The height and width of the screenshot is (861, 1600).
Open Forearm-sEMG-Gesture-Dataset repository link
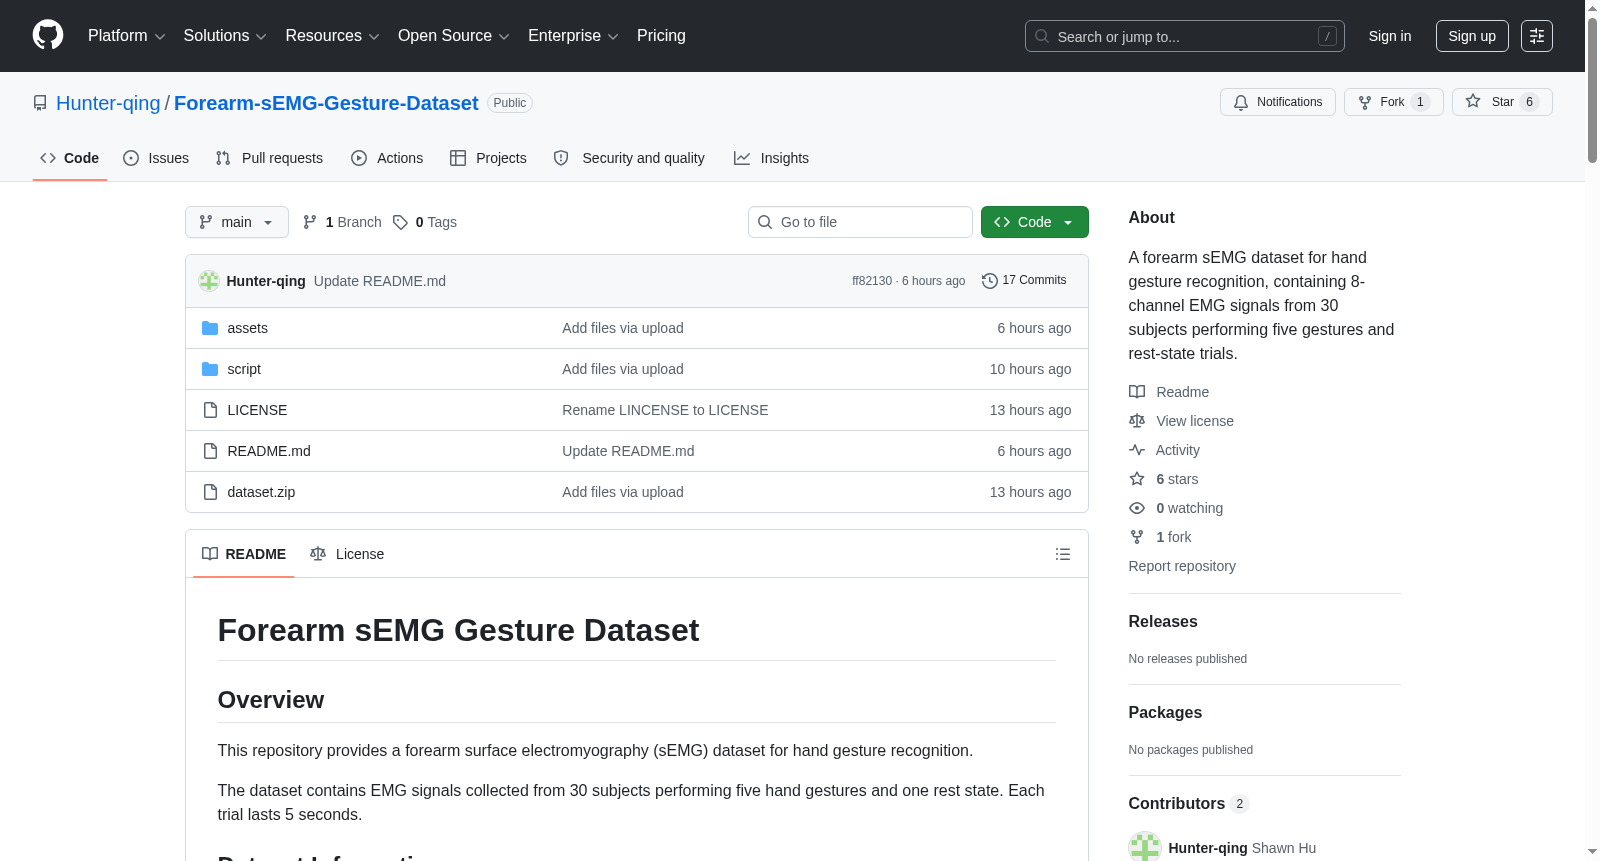[x=326, y=103]
